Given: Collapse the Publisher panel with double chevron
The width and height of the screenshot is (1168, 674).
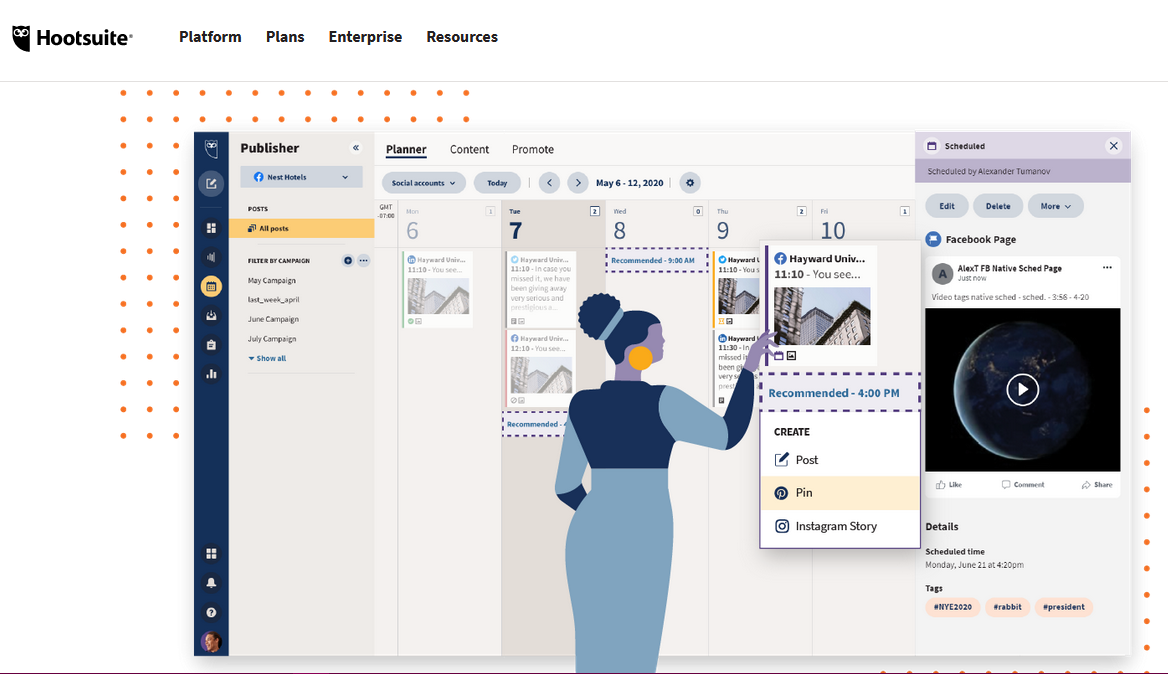Looking at the screenshot, I should [x=356, y=147].
